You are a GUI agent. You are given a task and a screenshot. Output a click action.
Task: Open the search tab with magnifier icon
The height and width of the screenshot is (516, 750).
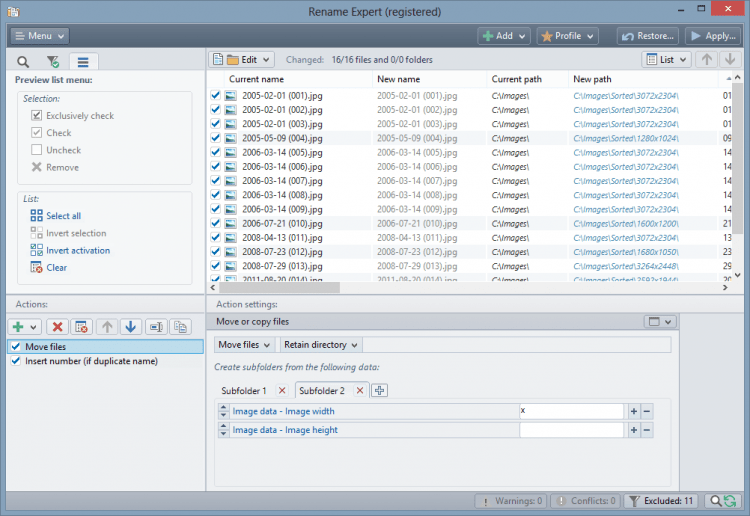(22, 62)
